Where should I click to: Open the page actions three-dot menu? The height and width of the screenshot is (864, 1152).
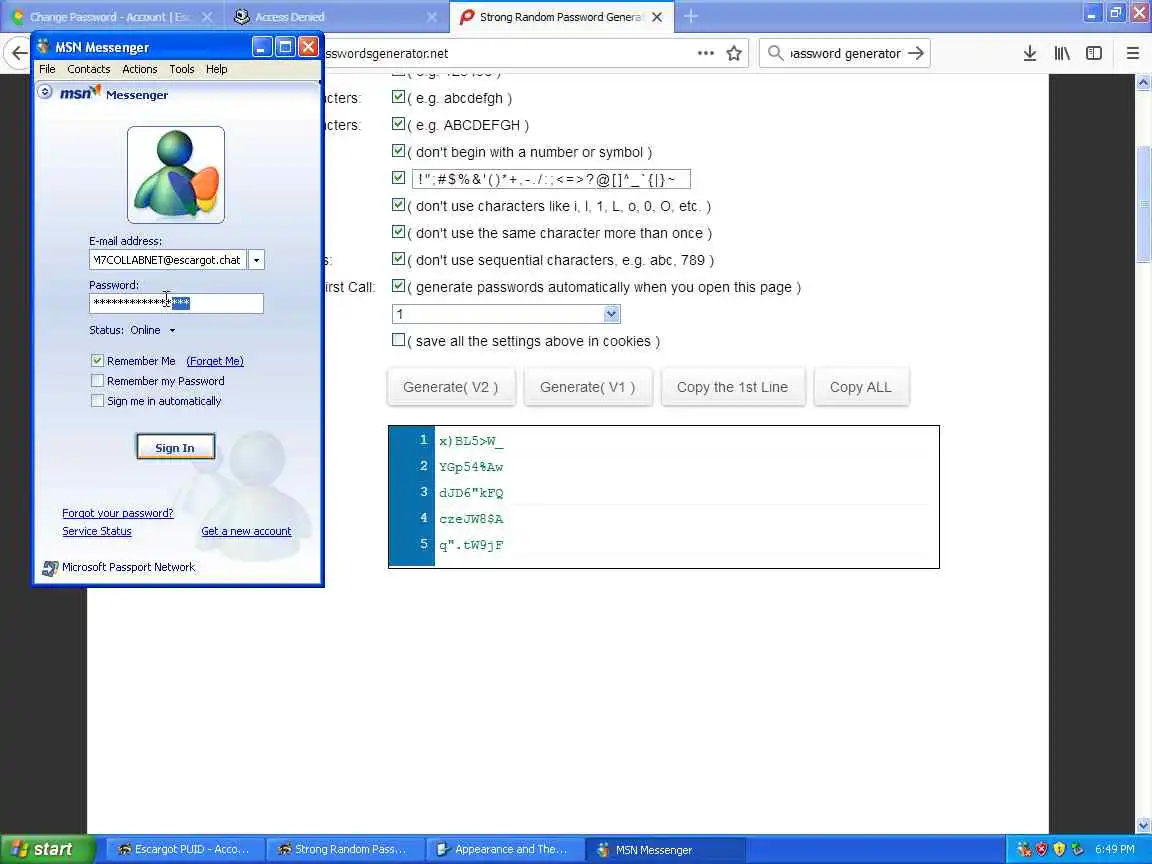click(x=705, y=53)
